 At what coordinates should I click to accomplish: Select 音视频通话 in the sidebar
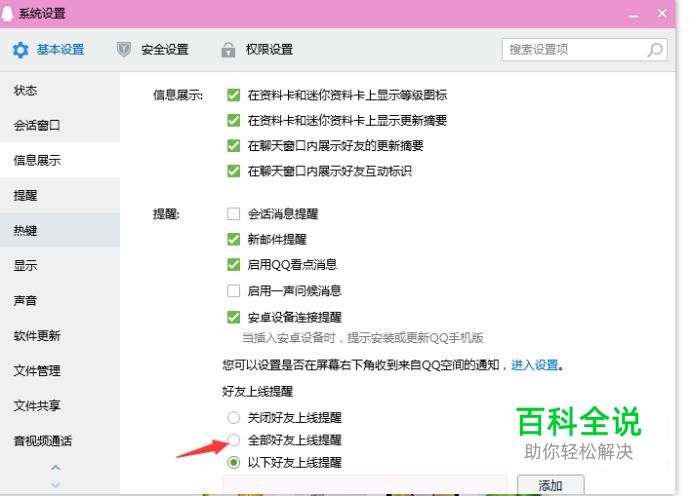pos(60,440)
